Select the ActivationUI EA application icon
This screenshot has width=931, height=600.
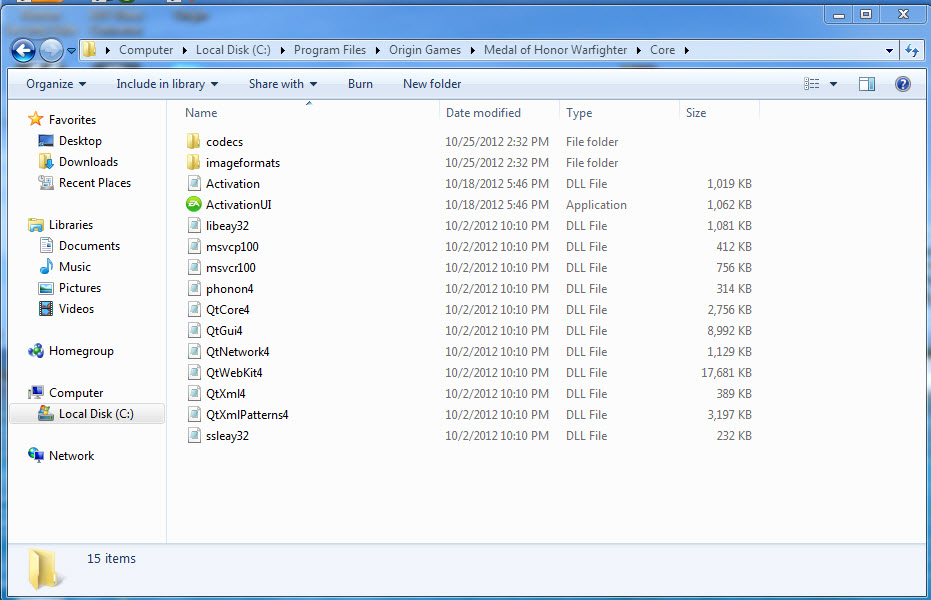[194, 204]
